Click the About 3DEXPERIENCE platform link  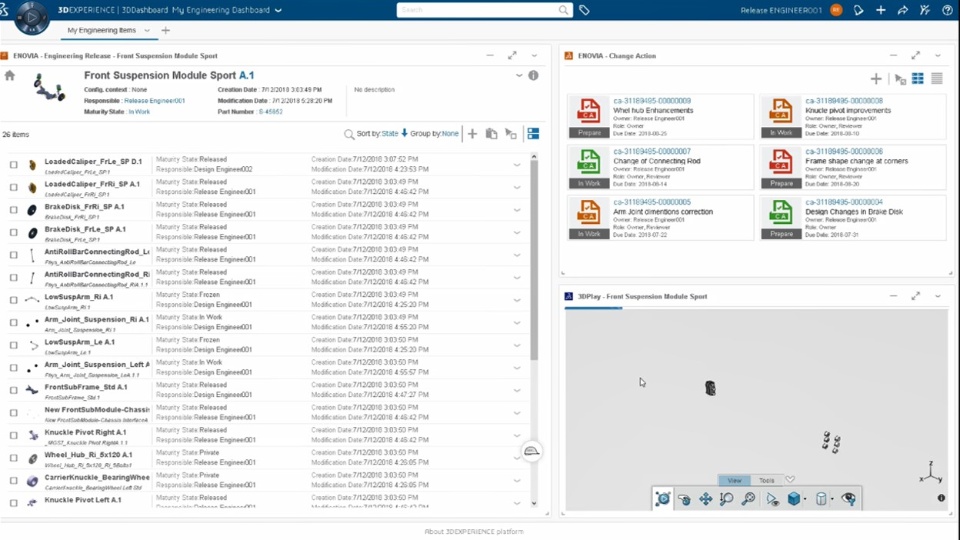pos(474,531)
